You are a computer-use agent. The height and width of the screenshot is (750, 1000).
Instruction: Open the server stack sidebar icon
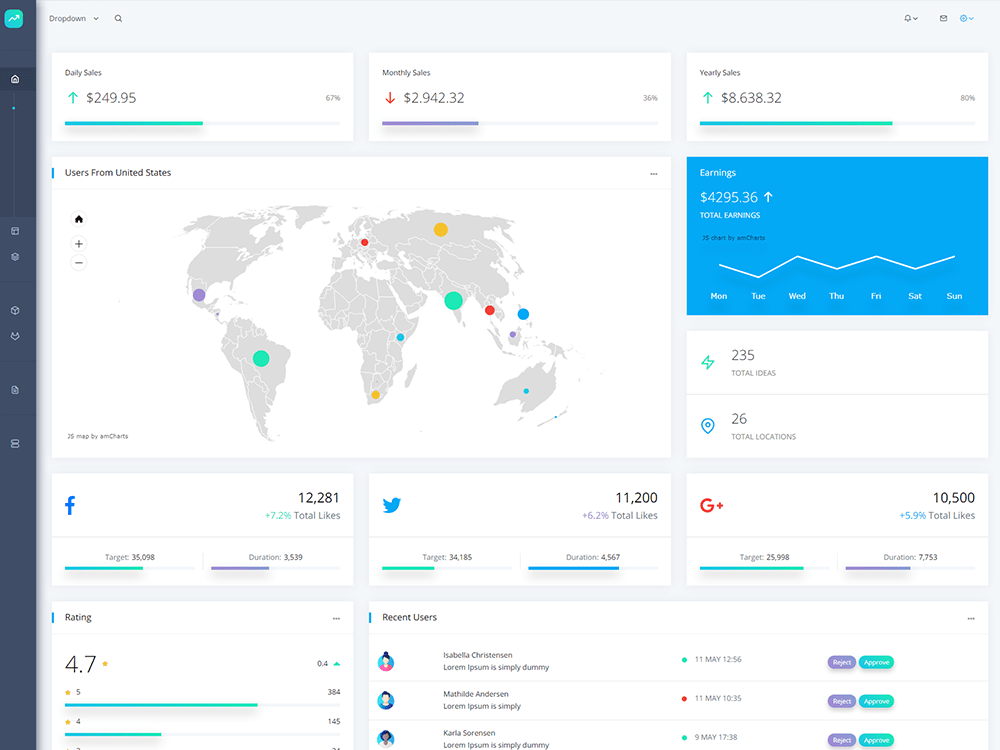(x=15, y=443)
